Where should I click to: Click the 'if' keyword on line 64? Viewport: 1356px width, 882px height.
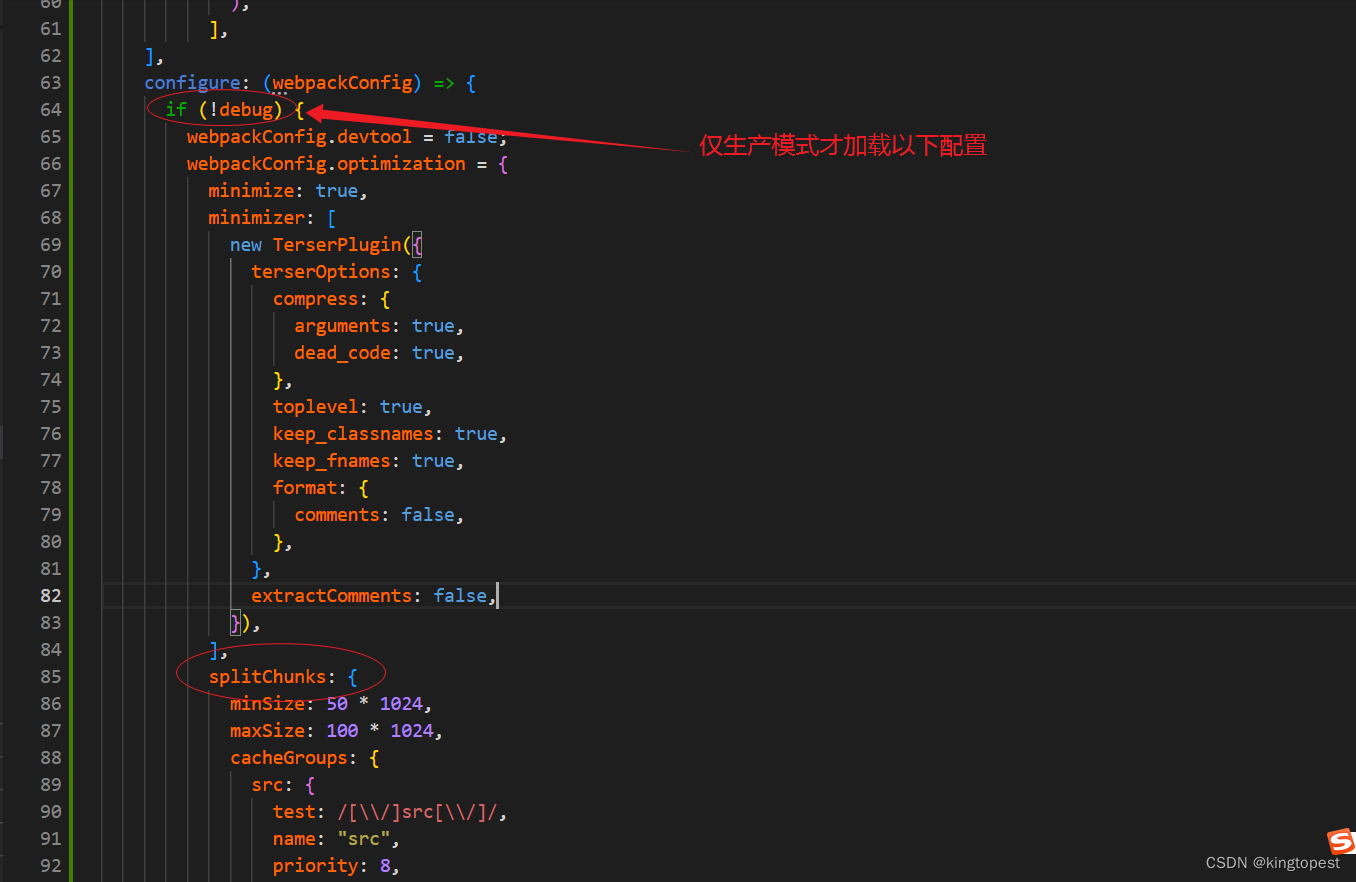coord(176,109)
